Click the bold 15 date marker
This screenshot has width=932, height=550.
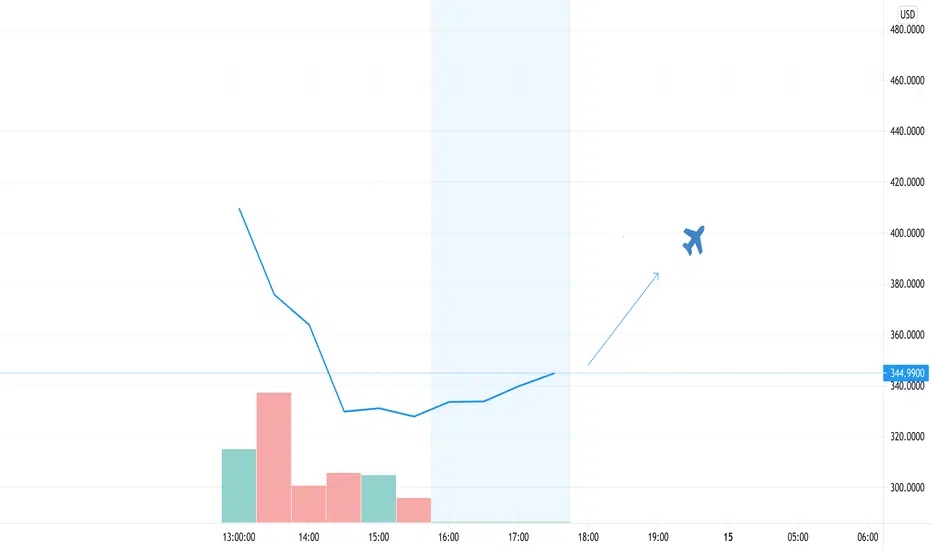(728, 537)
